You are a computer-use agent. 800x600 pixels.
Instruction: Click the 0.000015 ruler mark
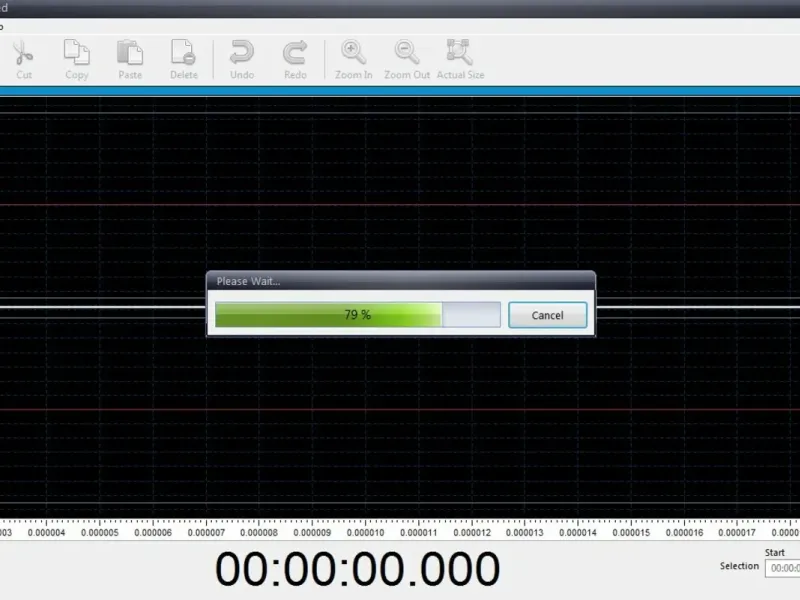click(631, 532)
